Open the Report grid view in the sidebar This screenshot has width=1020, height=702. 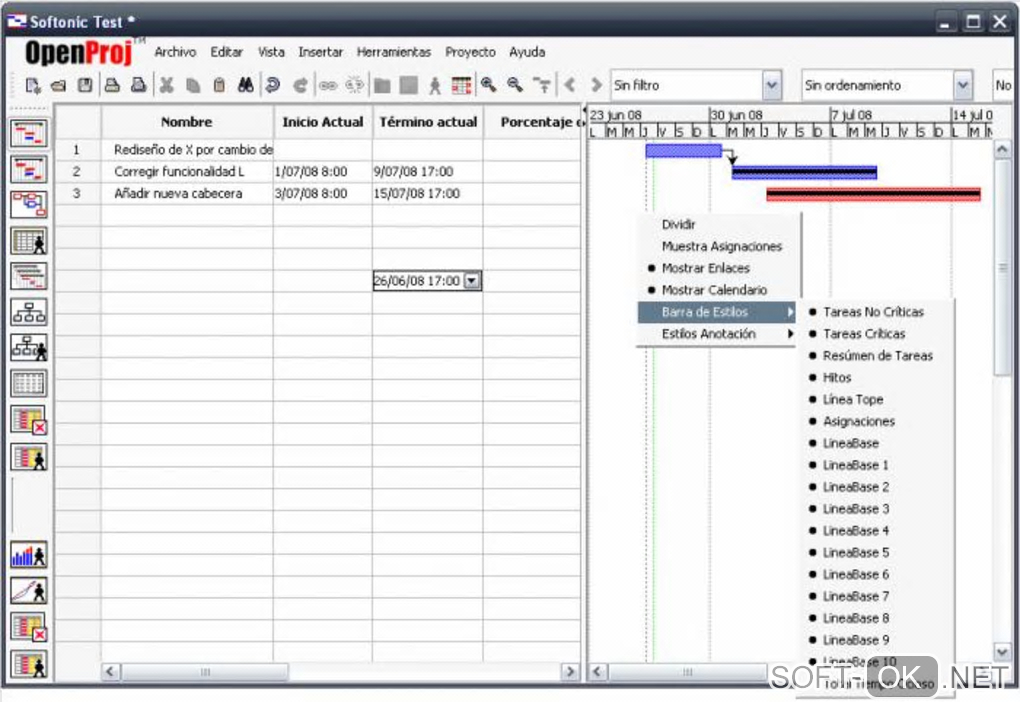(29, 383)
